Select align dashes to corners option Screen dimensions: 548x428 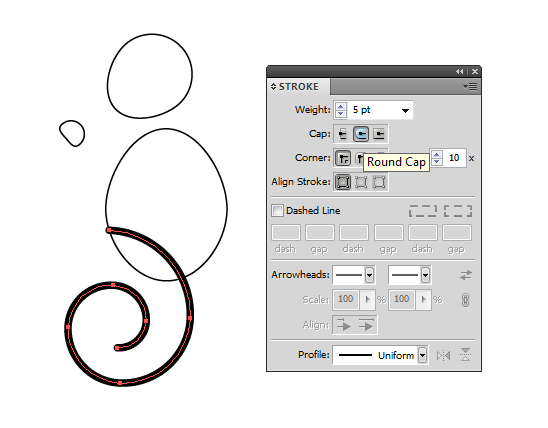click(458, 211)
